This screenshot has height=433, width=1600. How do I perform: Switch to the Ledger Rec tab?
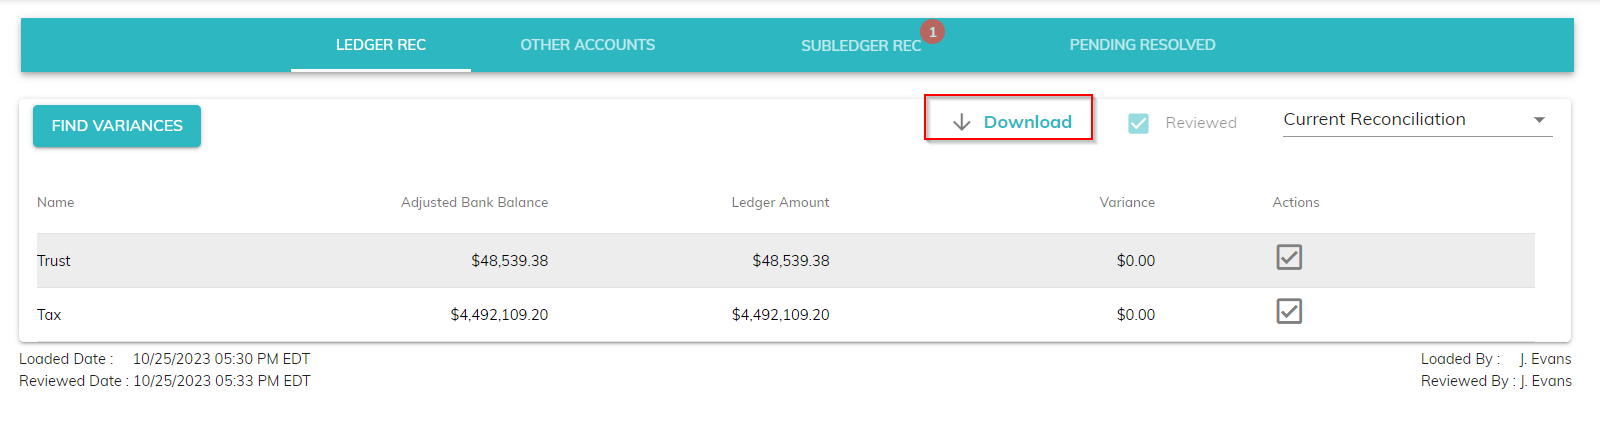point(381,45)
